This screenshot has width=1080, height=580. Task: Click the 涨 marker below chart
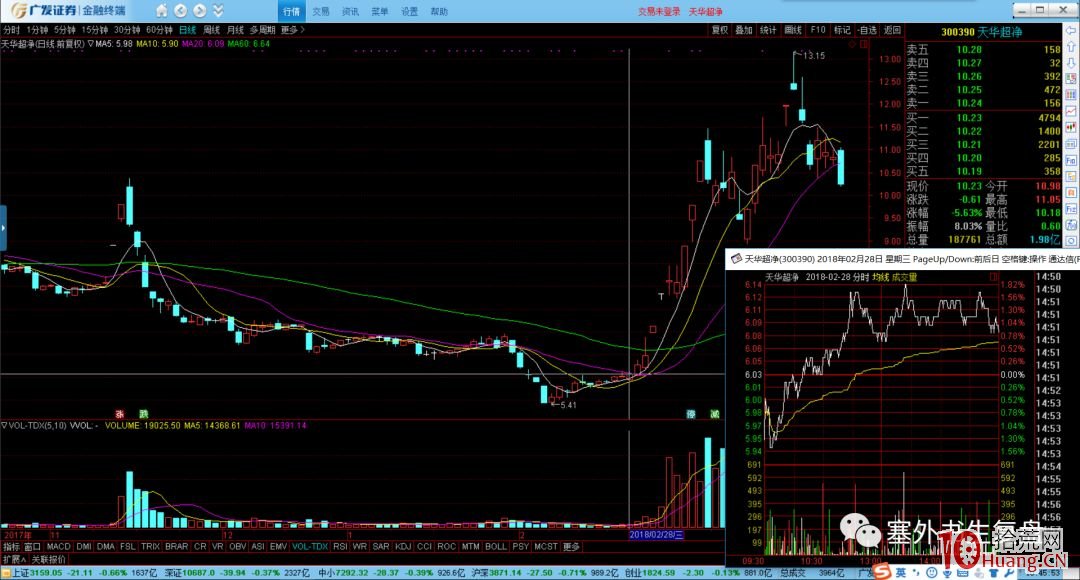point(119,414)
